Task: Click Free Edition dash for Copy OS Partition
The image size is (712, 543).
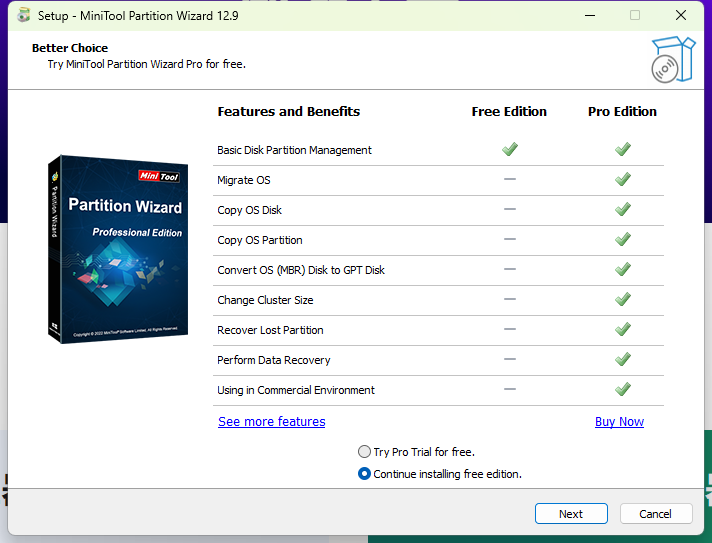Action: (510, 239)
